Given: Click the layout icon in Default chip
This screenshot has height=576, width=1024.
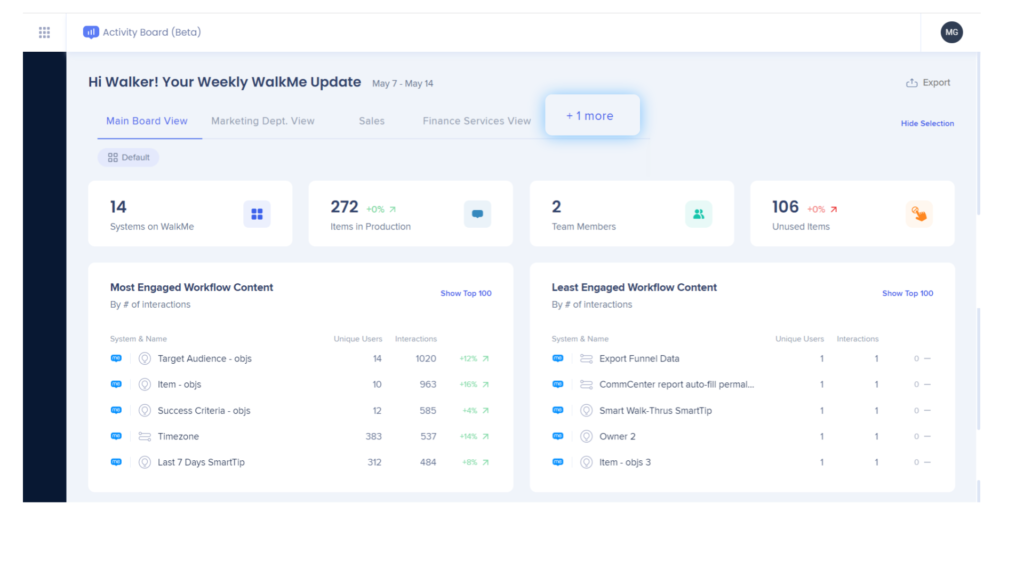Looking at the screenshot, I should click(x=113, y=157).
